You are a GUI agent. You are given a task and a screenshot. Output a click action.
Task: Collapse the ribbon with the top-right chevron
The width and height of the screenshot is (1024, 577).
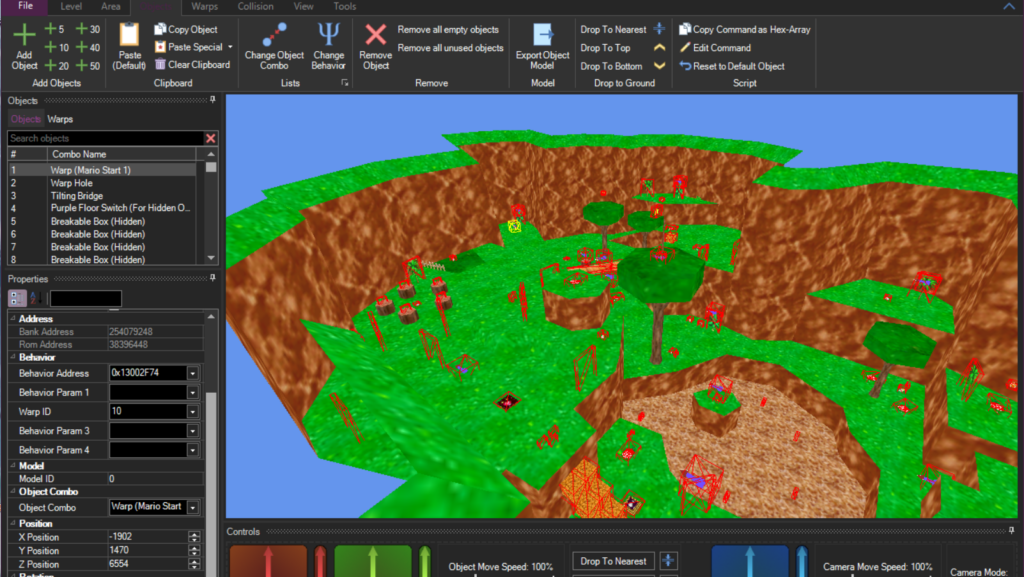pos(1009,7)
